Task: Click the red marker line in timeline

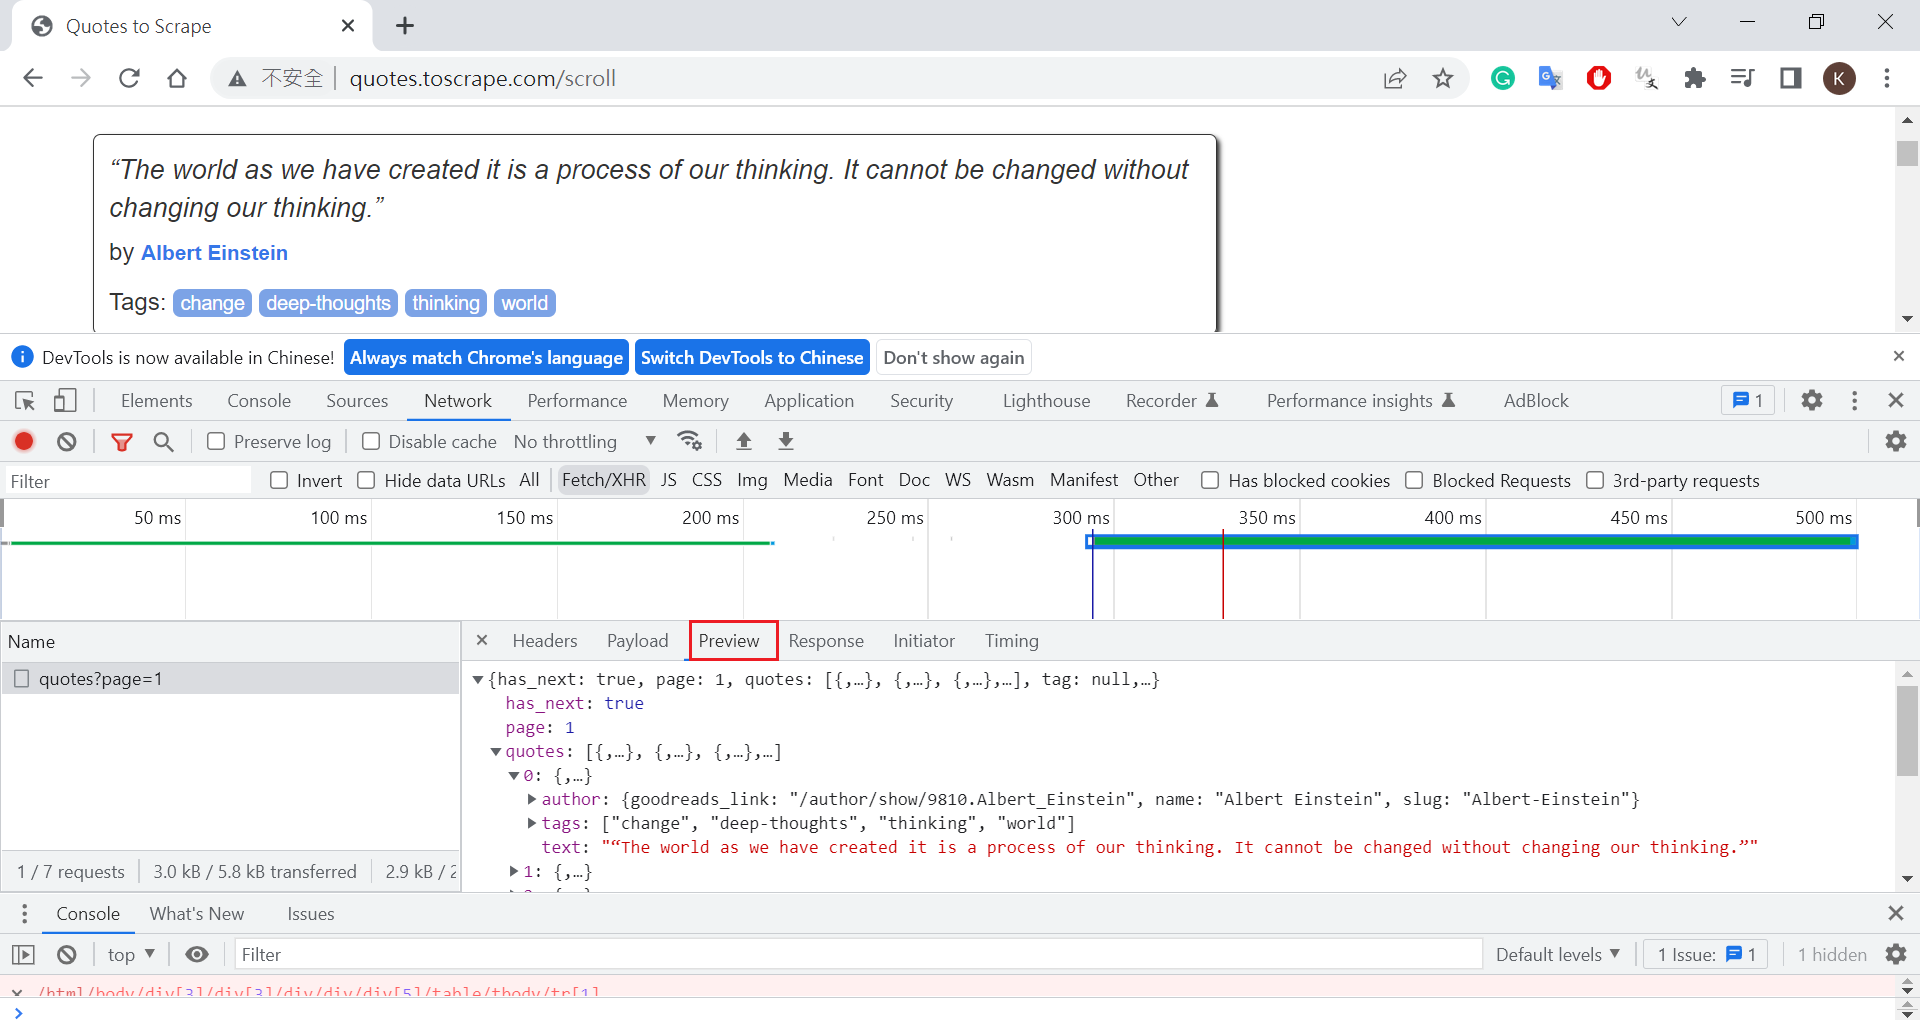Action: 1222,580
